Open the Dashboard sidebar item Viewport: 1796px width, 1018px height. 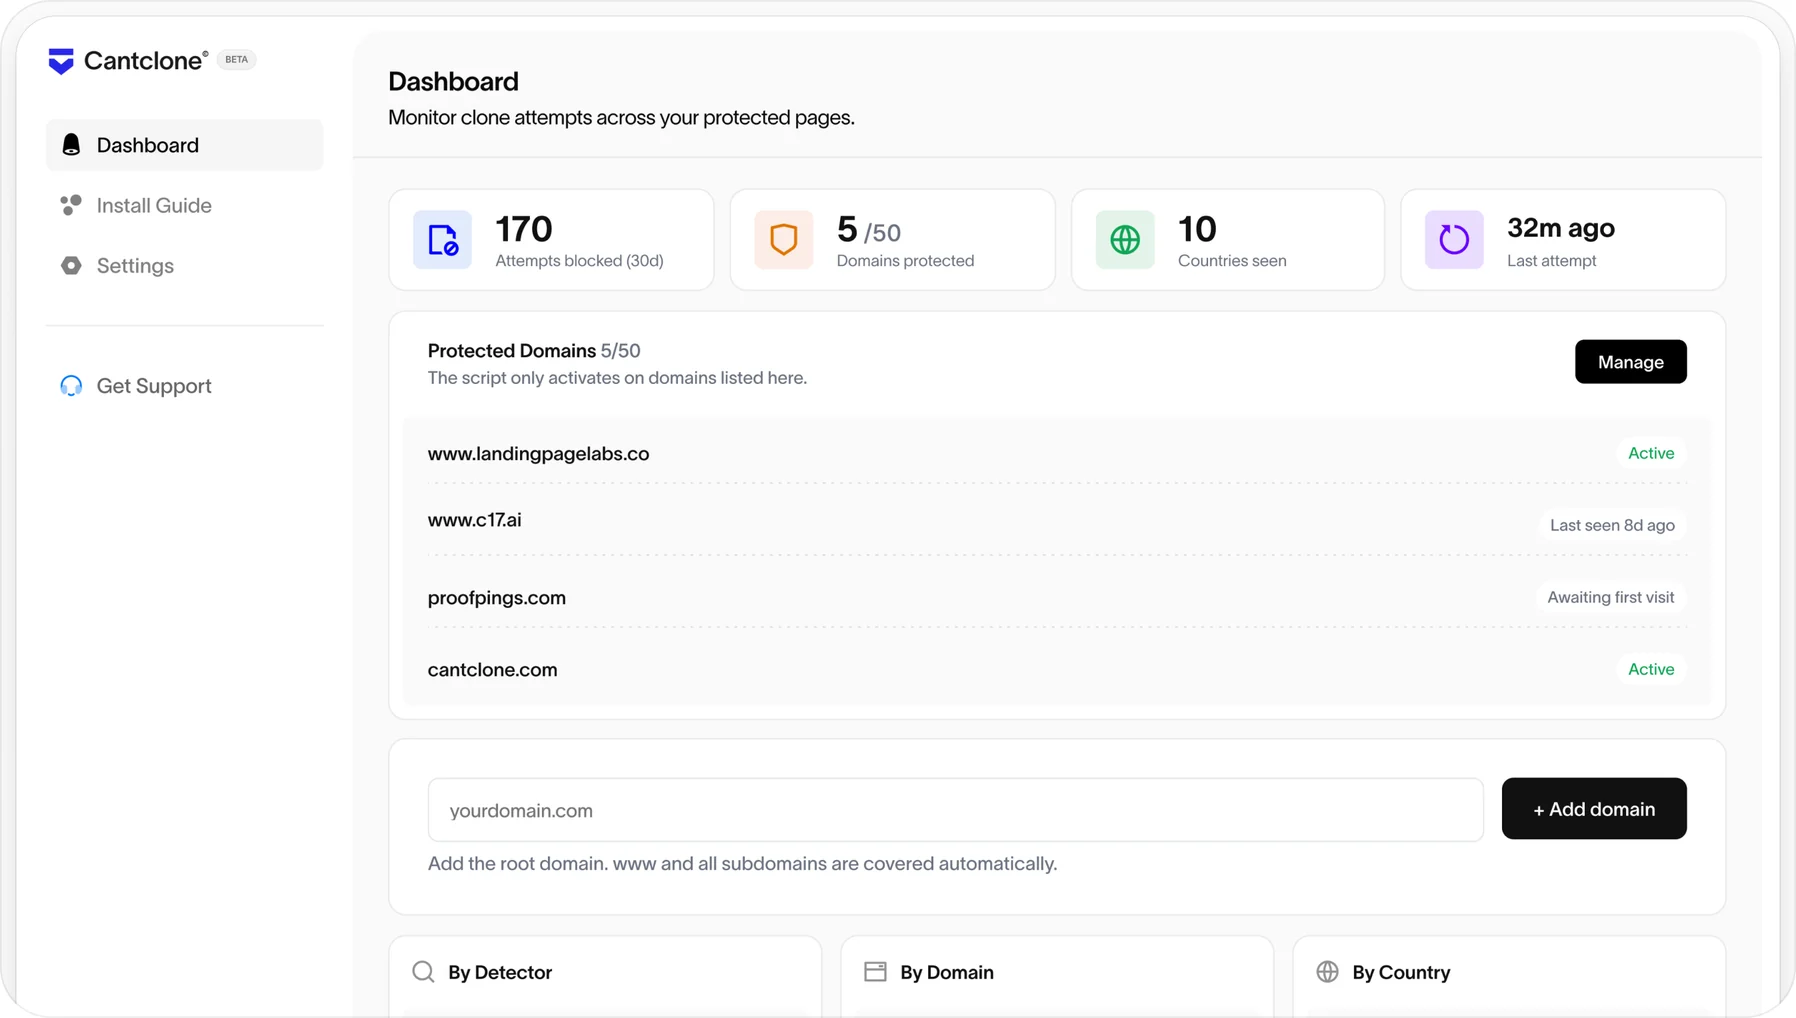coord(185,145)
